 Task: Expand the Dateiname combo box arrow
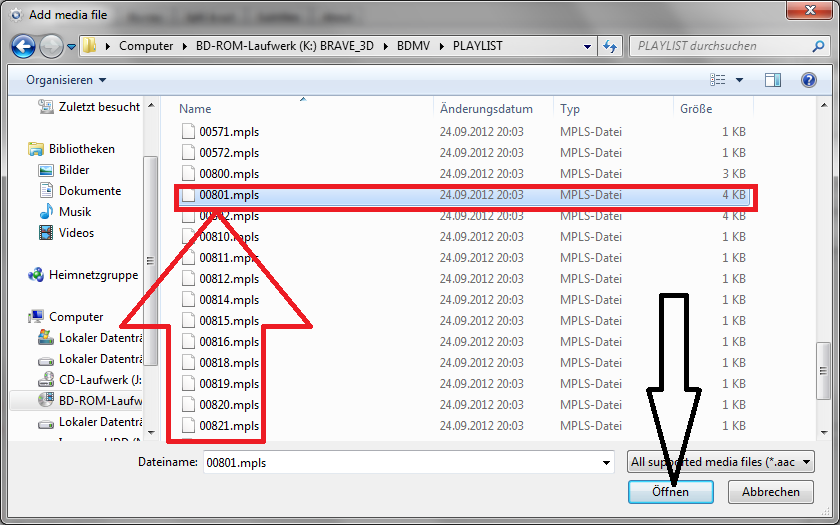pos(606,463)
